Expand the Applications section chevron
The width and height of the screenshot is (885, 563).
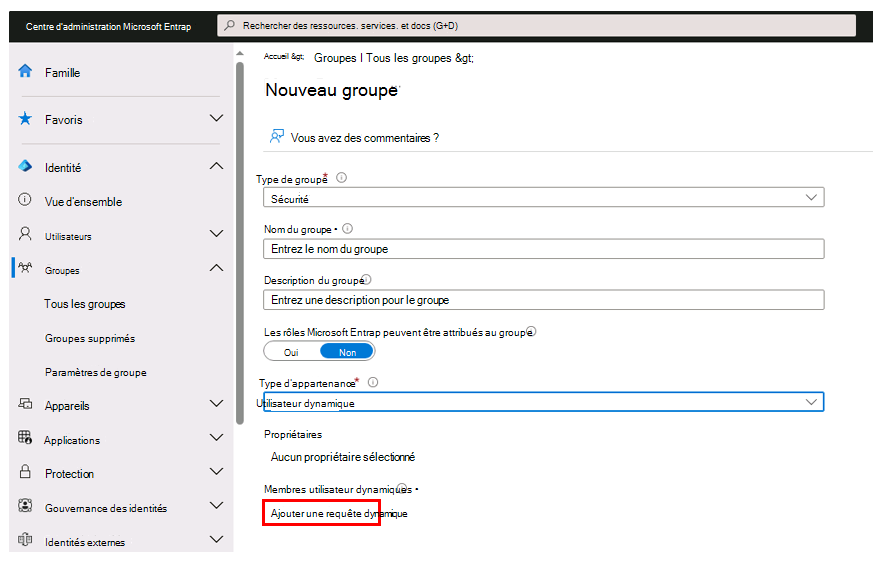(x=216, y=438)
